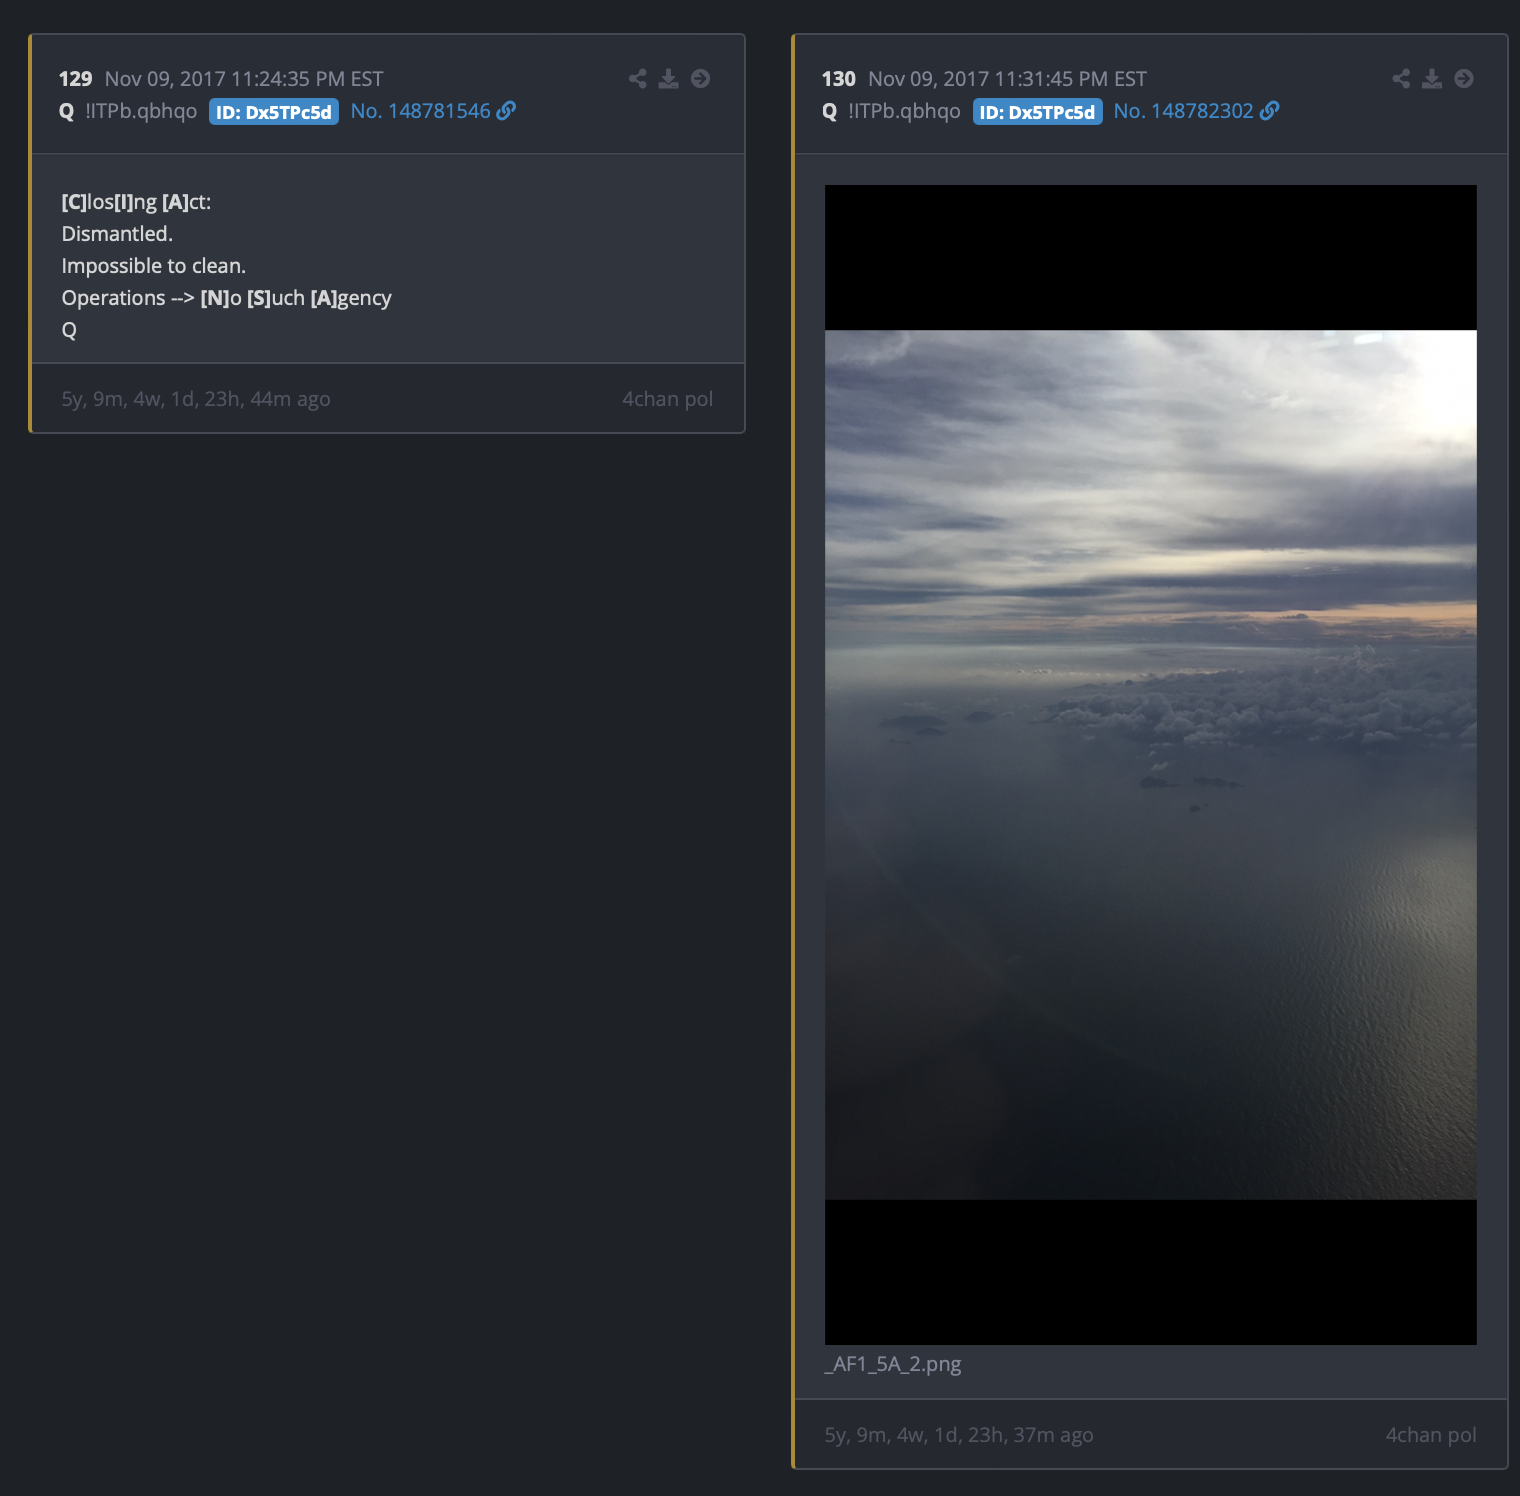Click tripcode !ITPb.qbhqo on post 129

pos(141,111)
